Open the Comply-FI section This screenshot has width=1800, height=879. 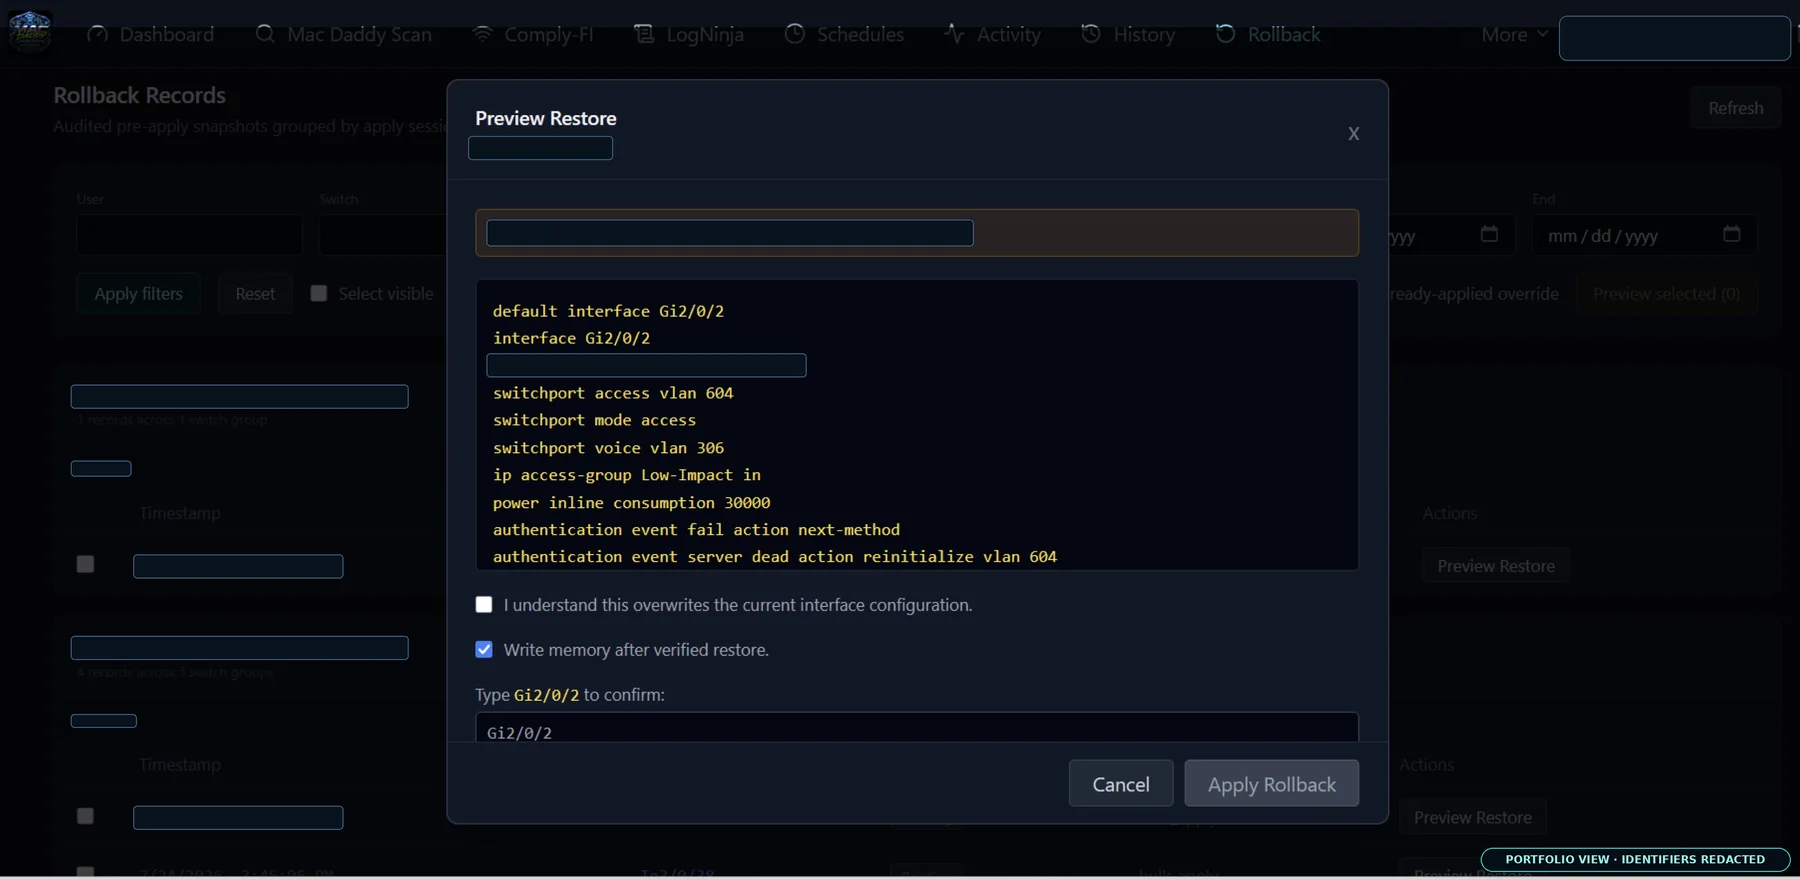coord(533,34)
